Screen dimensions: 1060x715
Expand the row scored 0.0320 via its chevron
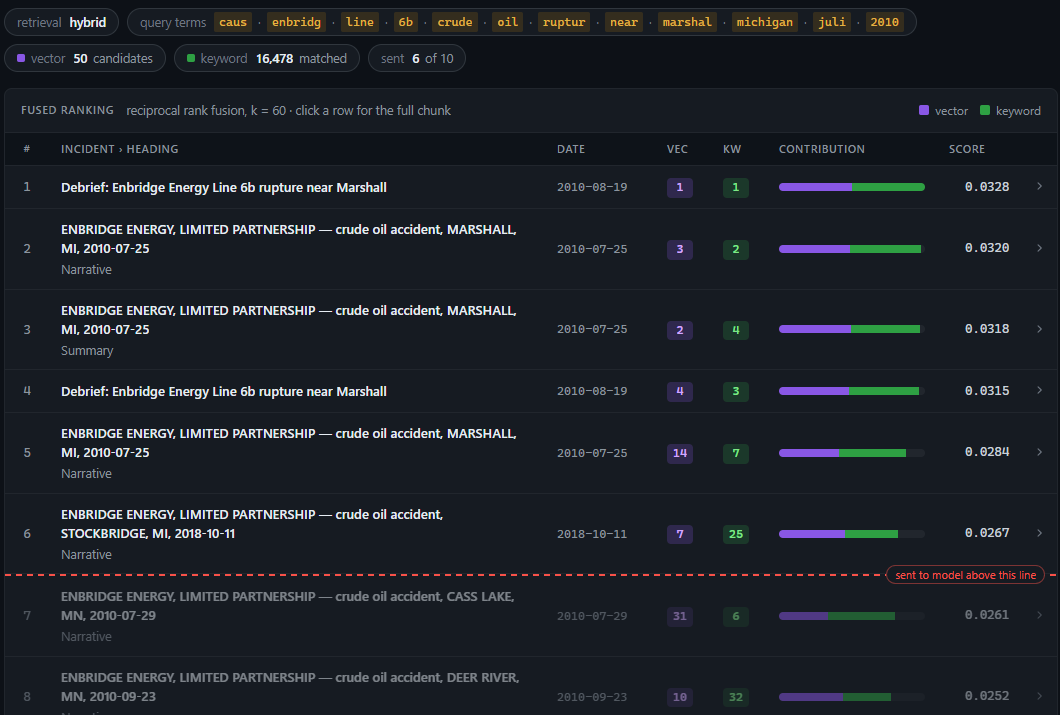pos(1039,248)
